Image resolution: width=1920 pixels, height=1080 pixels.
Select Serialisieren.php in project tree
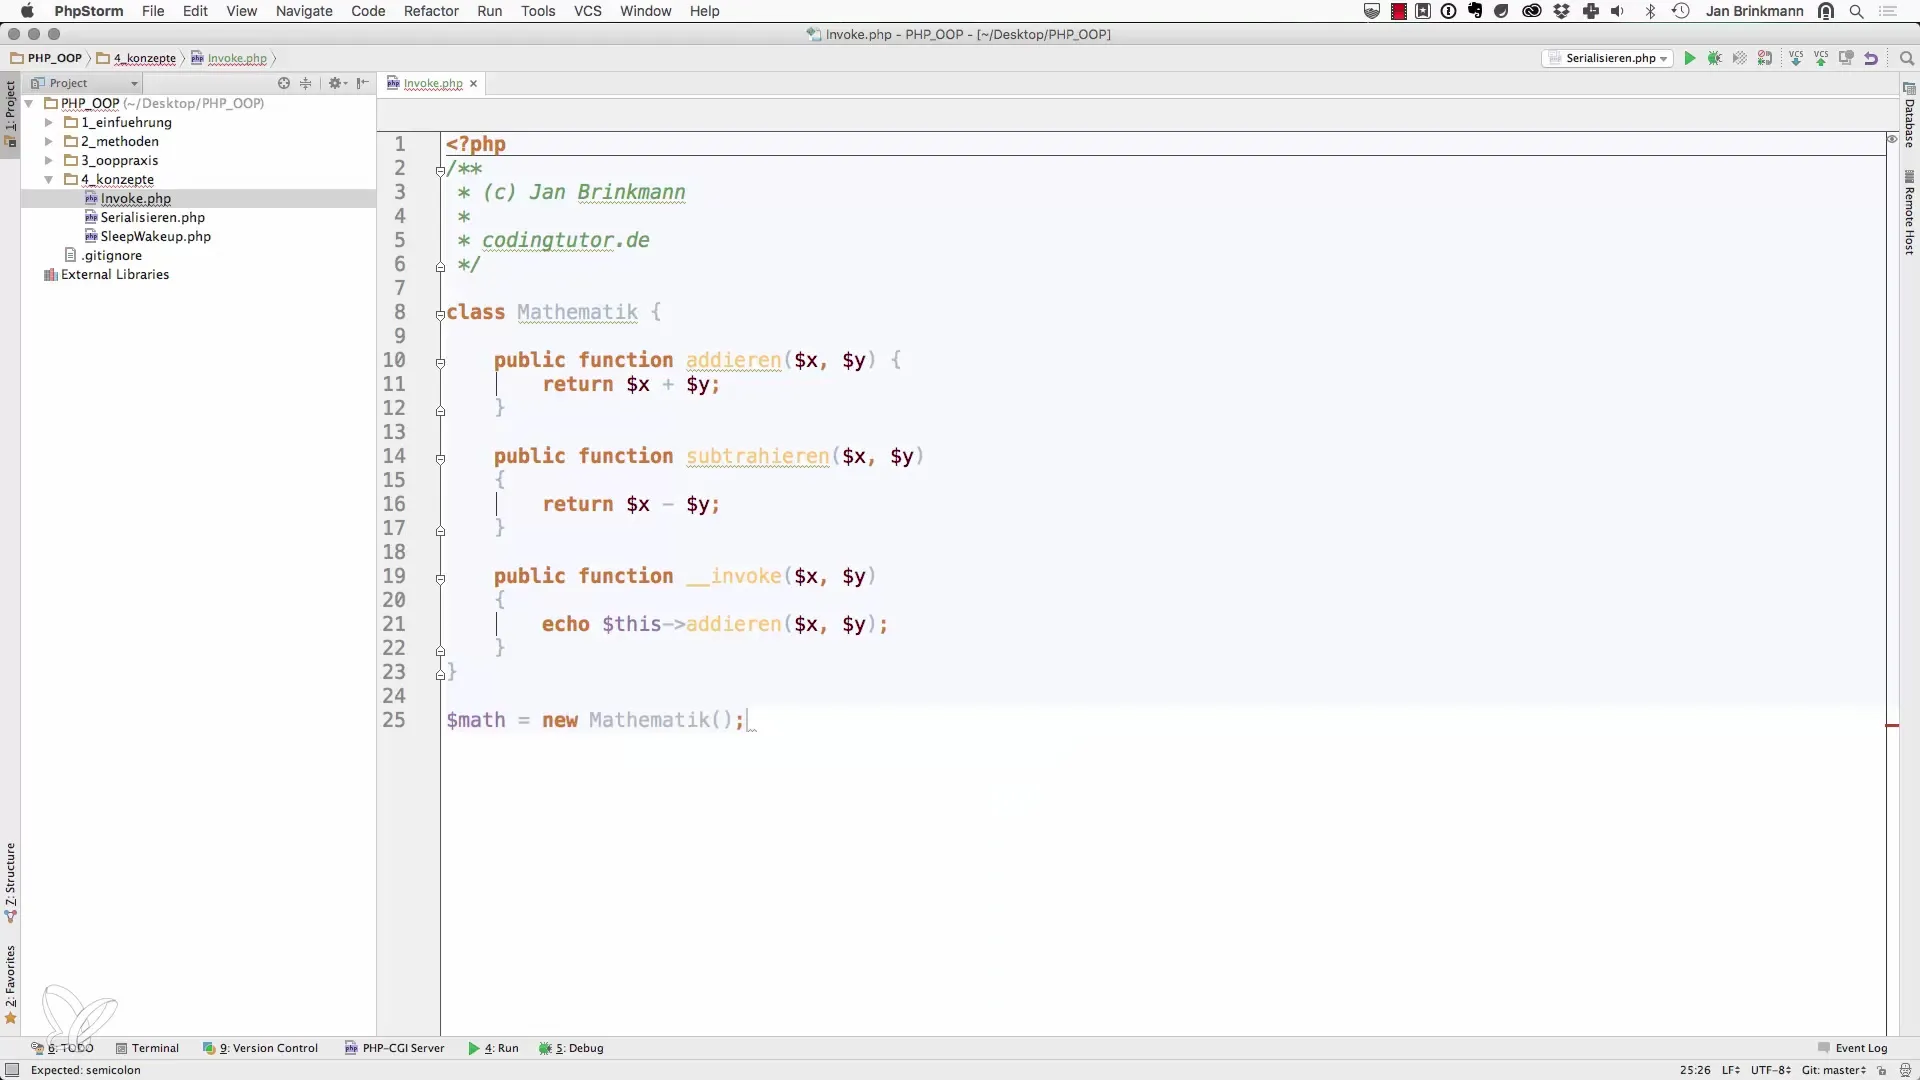click(152, 217)
